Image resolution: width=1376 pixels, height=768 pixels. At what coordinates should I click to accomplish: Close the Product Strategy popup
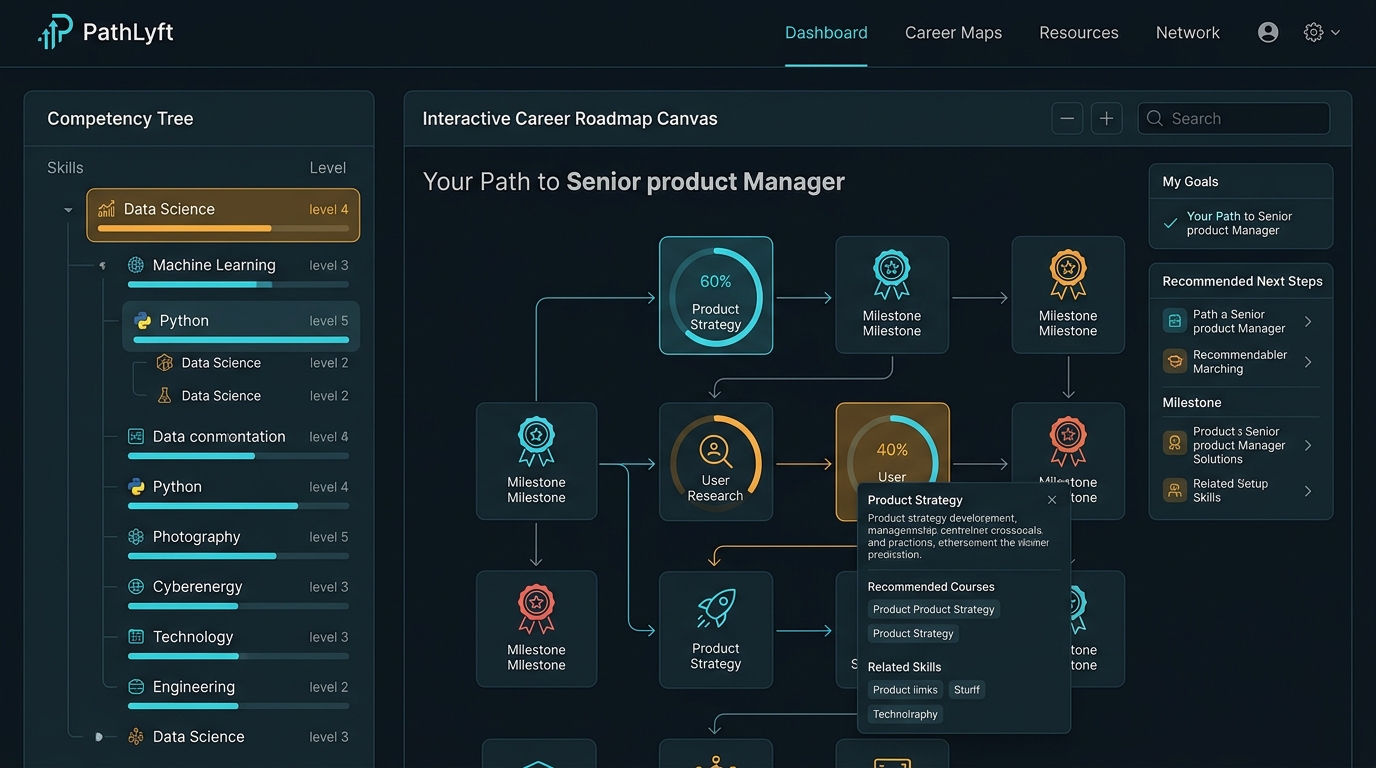[1052, 500]
